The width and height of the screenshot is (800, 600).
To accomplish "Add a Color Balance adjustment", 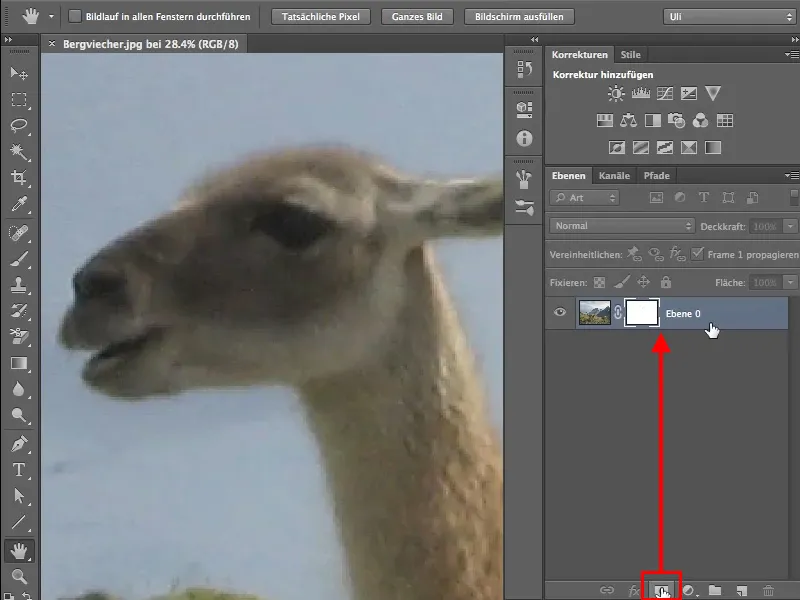I will pyautogui.click(x=628, y=121).
